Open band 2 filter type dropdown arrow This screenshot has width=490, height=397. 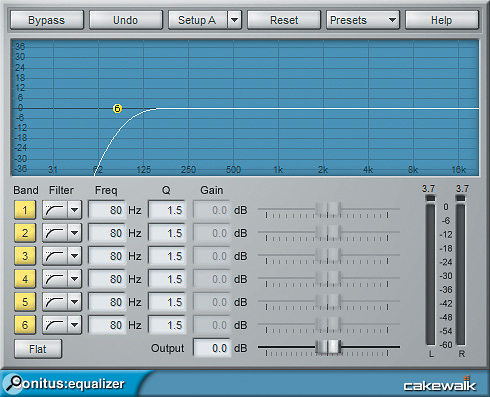[75, 233]
